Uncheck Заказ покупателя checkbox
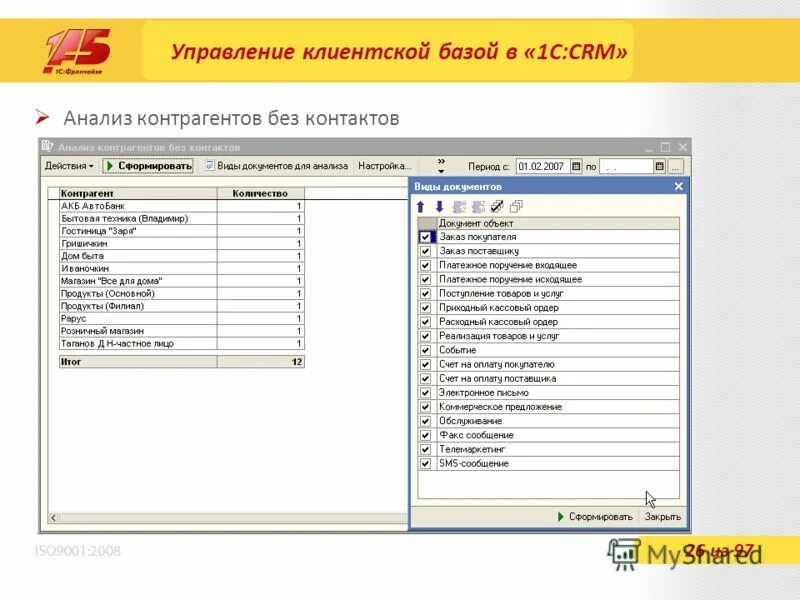This screenshot has width=800, height=600. point(425,237)
